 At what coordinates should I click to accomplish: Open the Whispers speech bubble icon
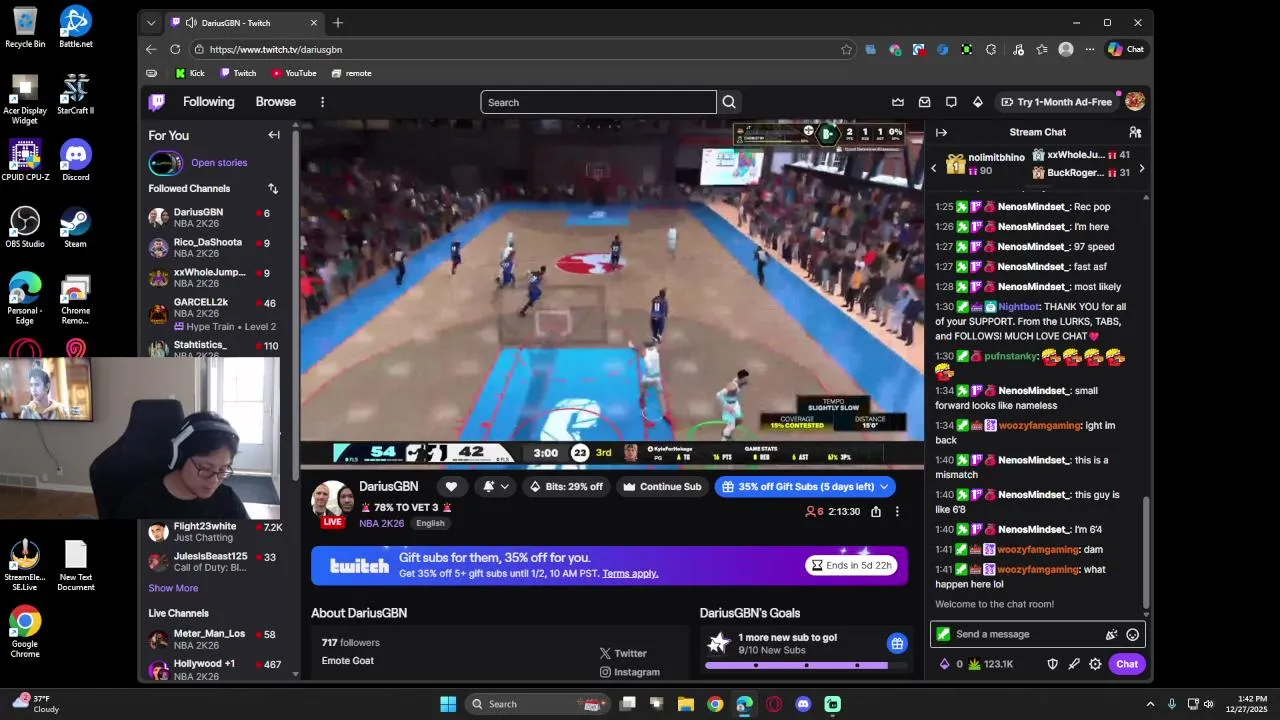pyautogui.click(x=951, y=102)
